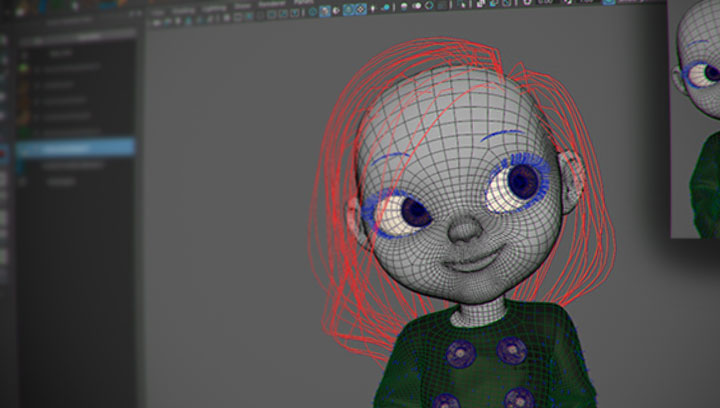This screenshot has height=408, width=720.
Task: Select the first item in Outliner list
Action: (60, 51)
